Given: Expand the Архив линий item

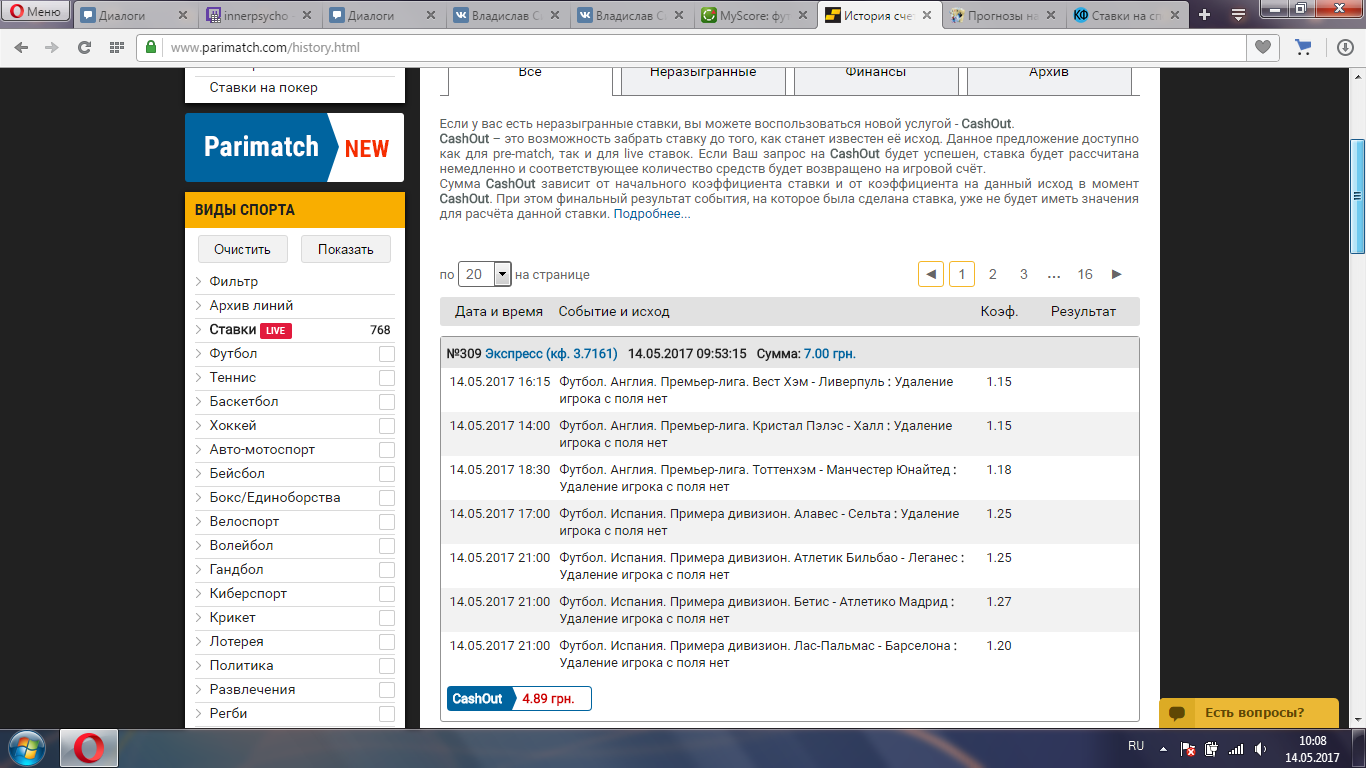Looking at the screenshot, I should pos(251,305).
